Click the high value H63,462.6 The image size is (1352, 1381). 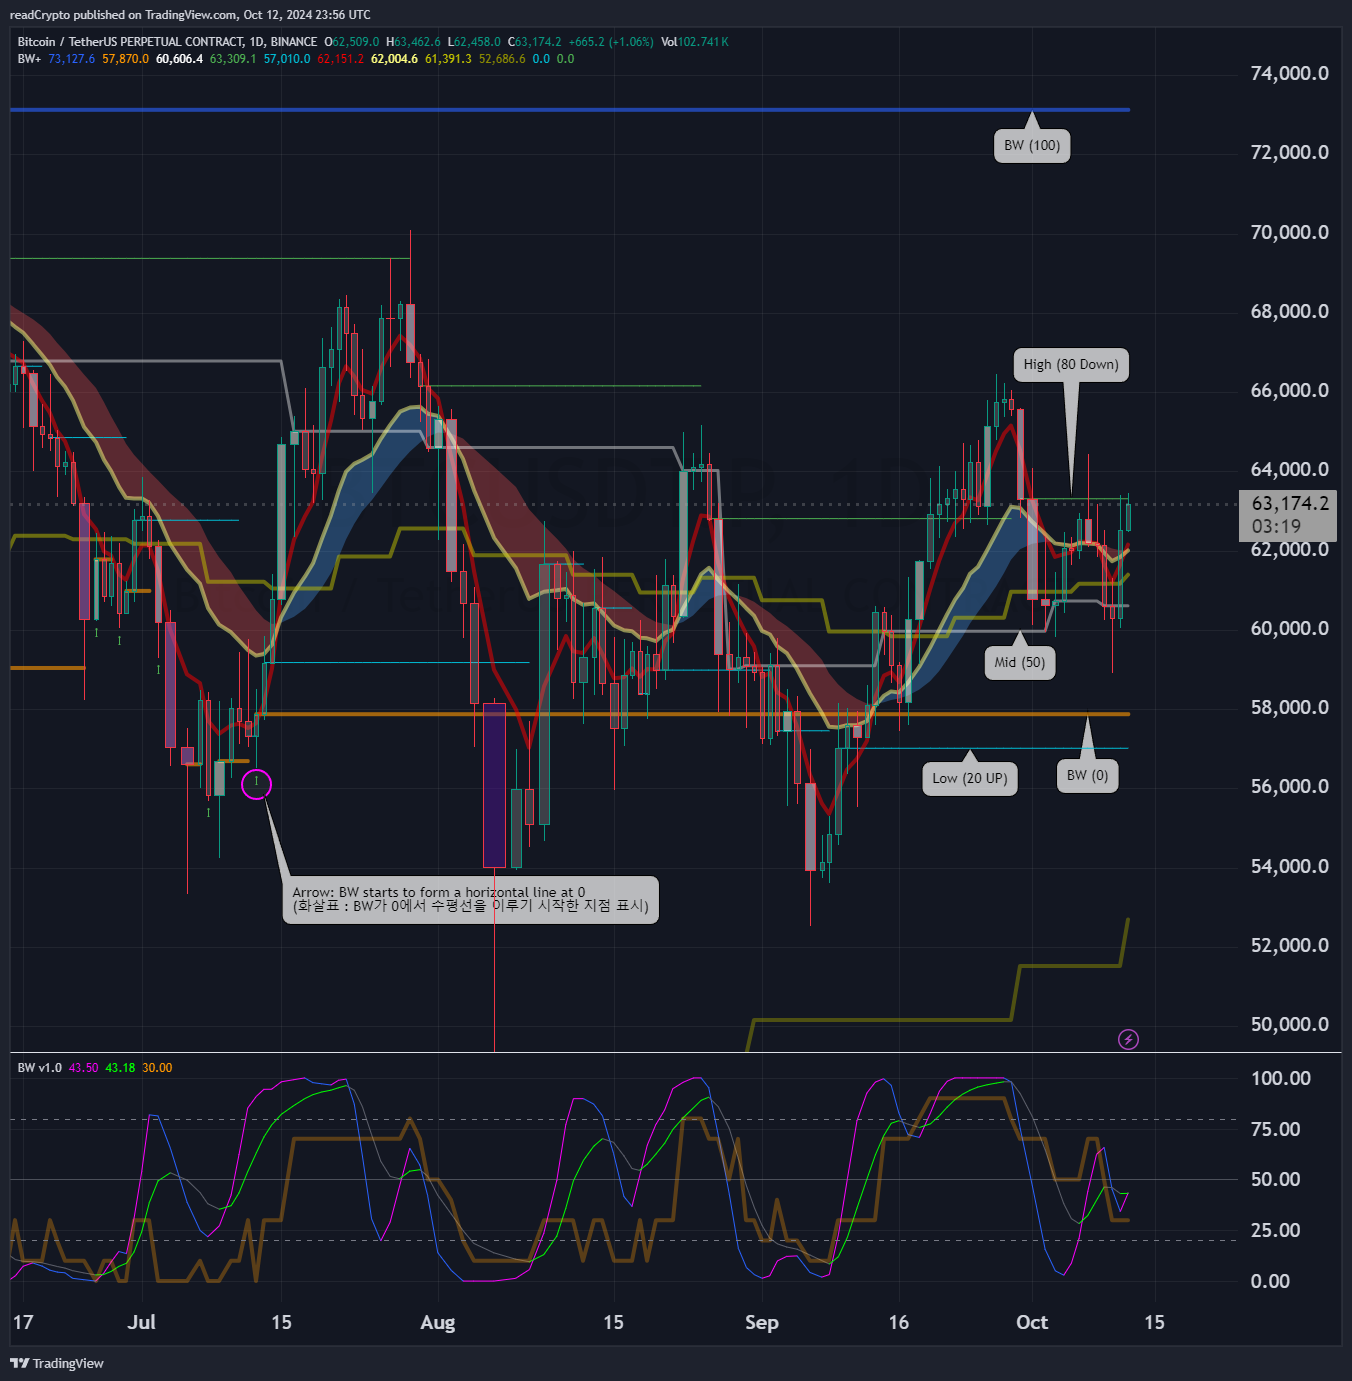pos(414,42)
